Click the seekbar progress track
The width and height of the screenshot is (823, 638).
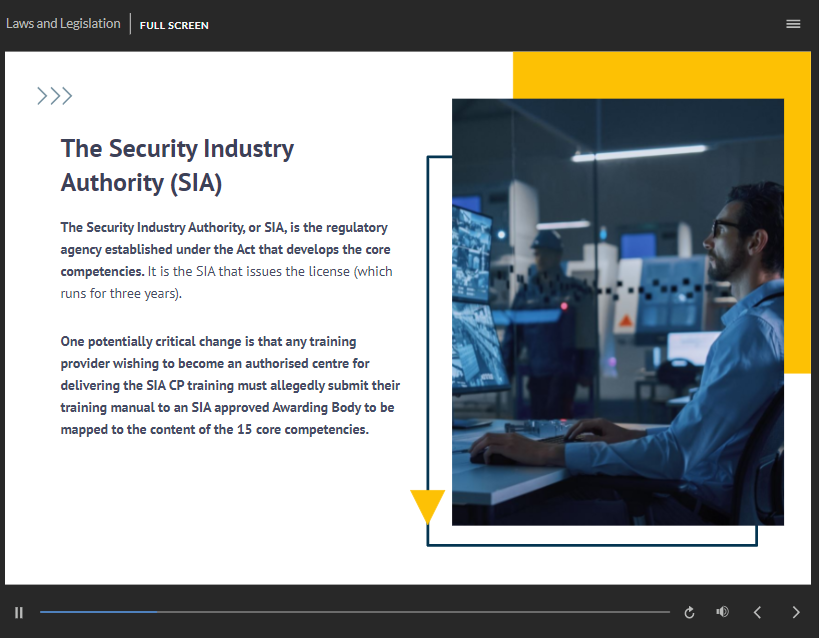point(355,612)
